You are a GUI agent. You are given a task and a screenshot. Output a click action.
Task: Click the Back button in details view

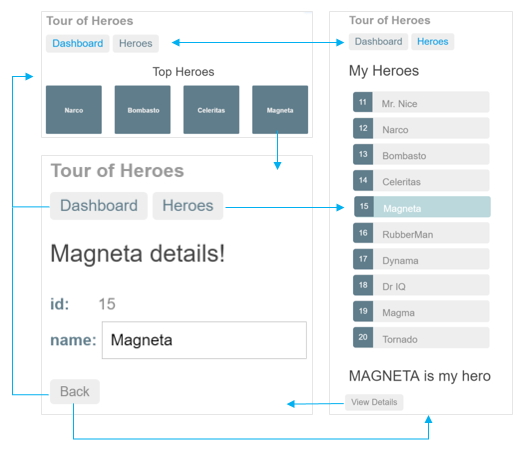pyautogui.click(x=75, y=392)
